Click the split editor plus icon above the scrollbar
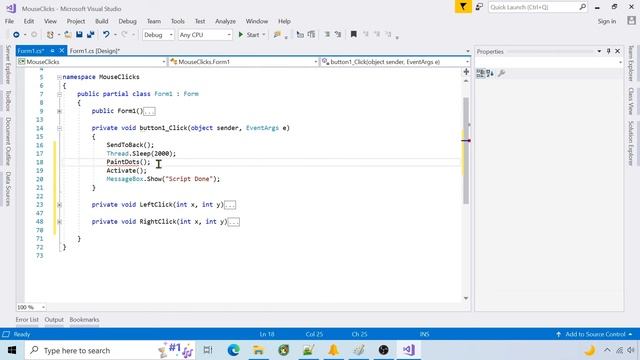 click(466, 72)
